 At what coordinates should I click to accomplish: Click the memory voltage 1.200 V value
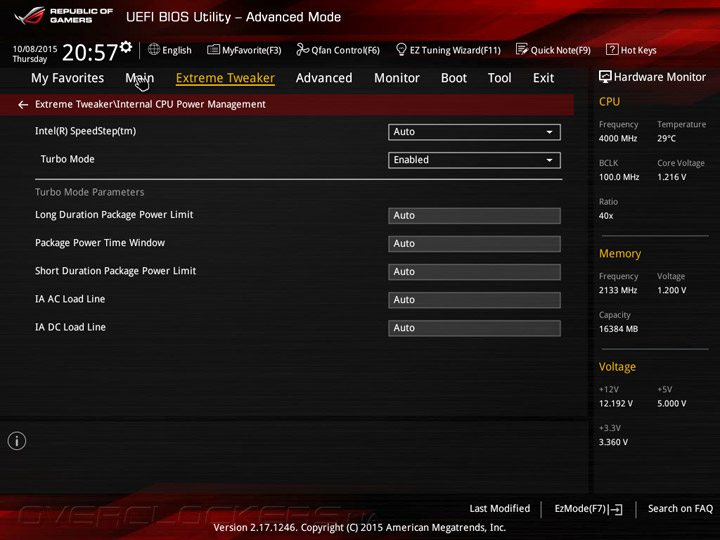point(672,290)
